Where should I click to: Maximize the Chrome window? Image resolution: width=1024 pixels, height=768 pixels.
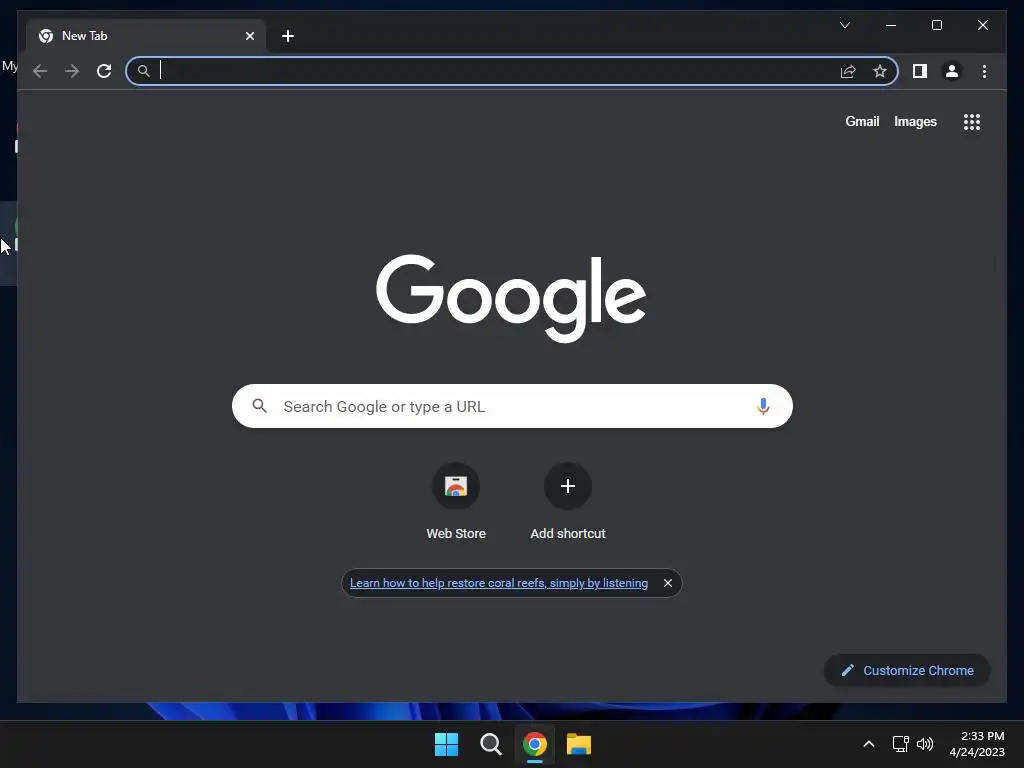[x=936, y=25]
